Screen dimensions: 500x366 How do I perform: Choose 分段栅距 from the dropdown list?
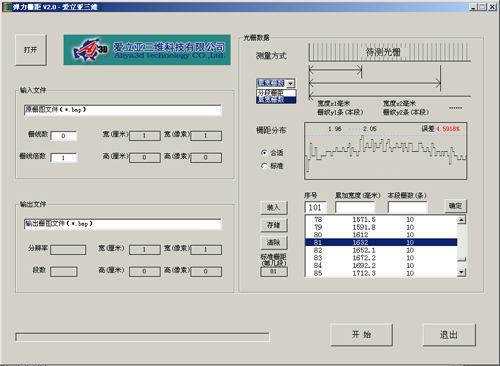pyautogui.click(x=276, y=93)
